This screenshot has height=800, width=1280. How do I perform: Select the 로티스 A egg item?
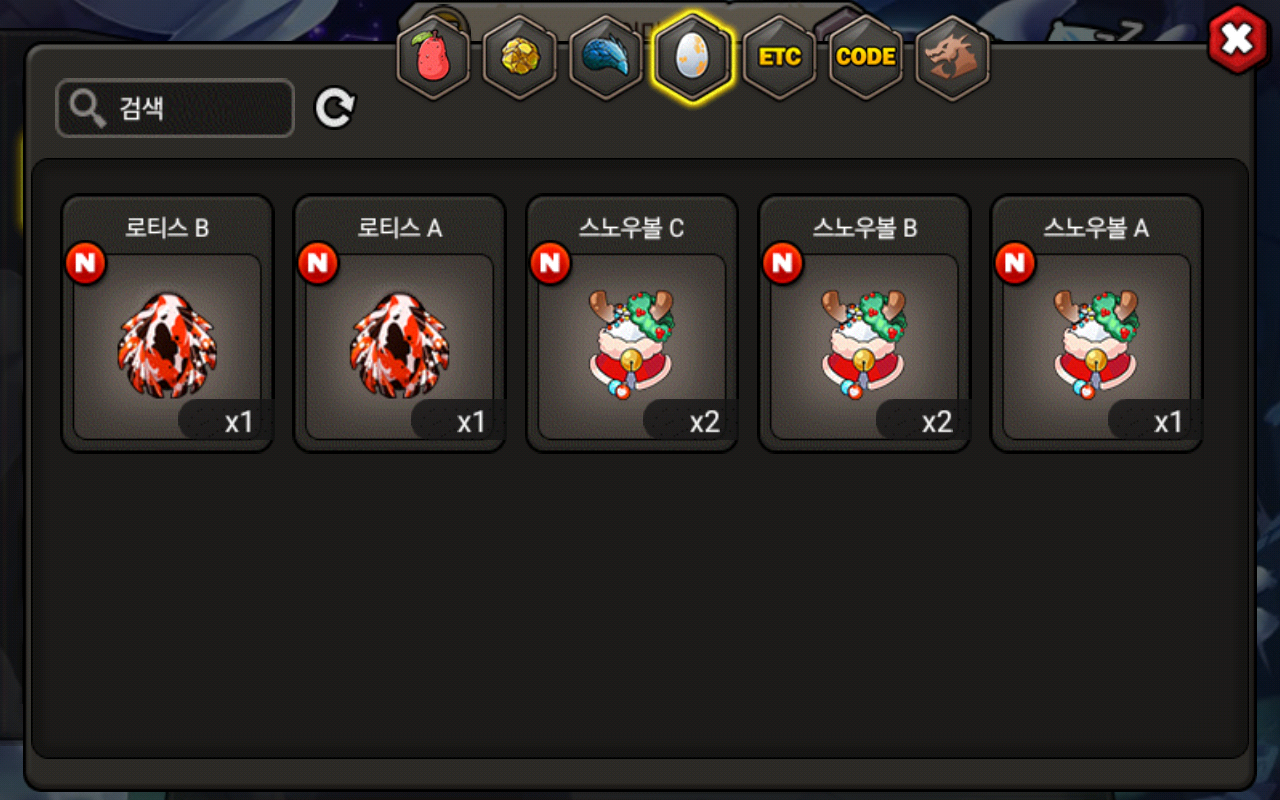pyautogui.click(x=399, y=323)
